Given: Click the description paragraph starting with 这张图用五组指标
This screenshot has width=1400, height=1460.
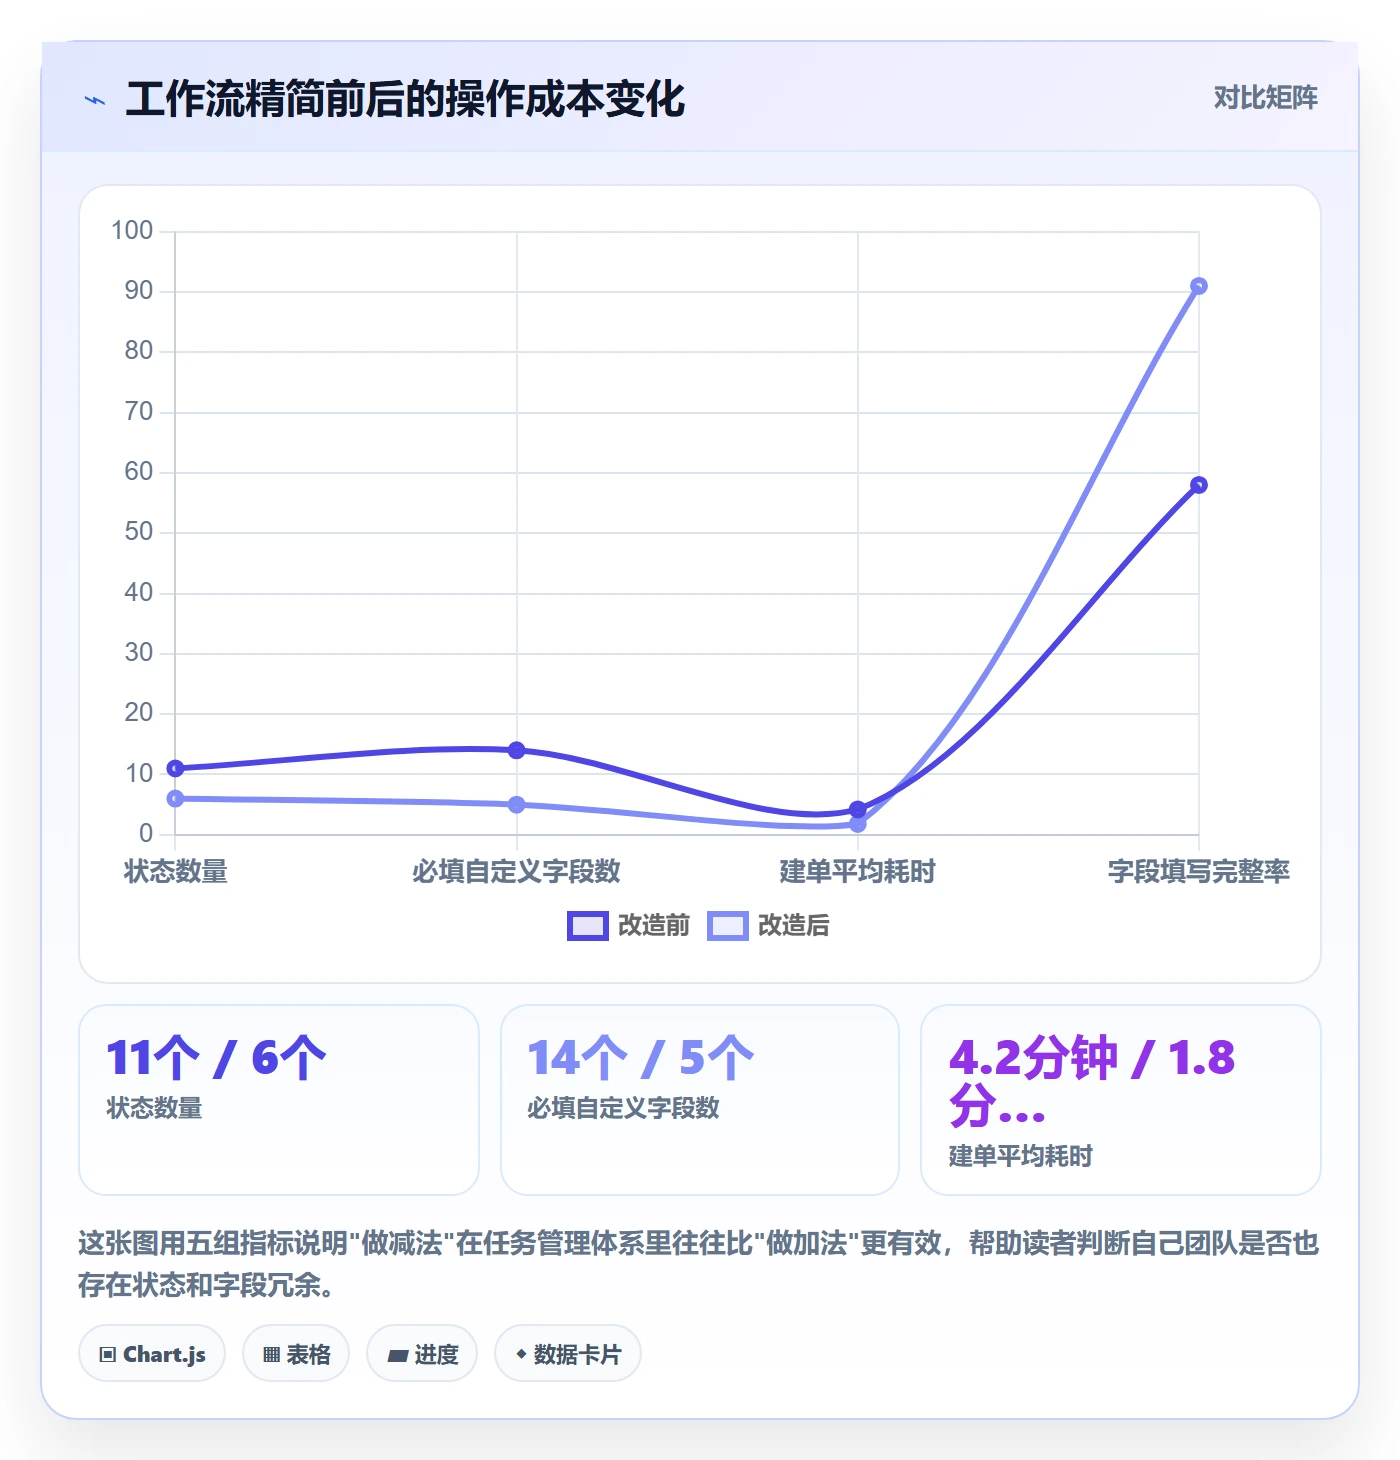Looking at the screenshot, I should coord(699,1264).
